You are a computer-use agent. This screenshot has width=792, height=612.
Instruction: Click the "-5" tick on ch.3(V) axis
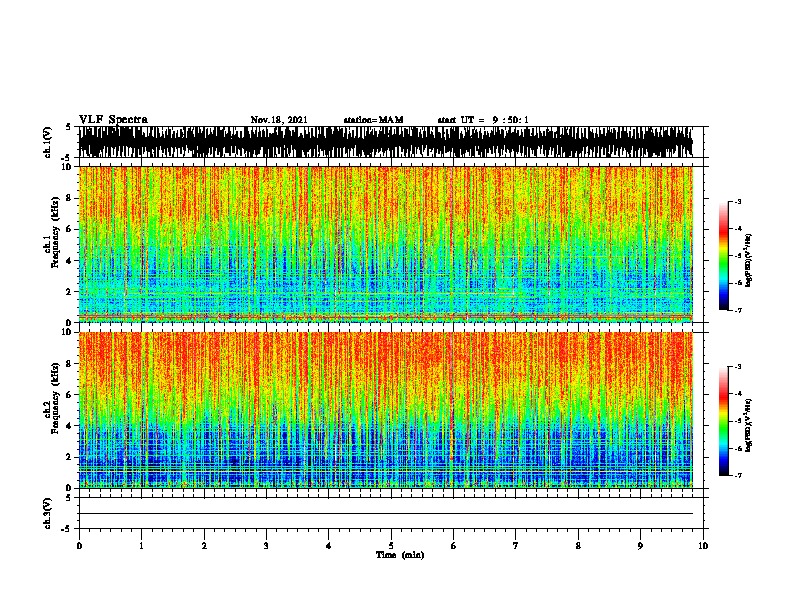[x=67, y=529]
